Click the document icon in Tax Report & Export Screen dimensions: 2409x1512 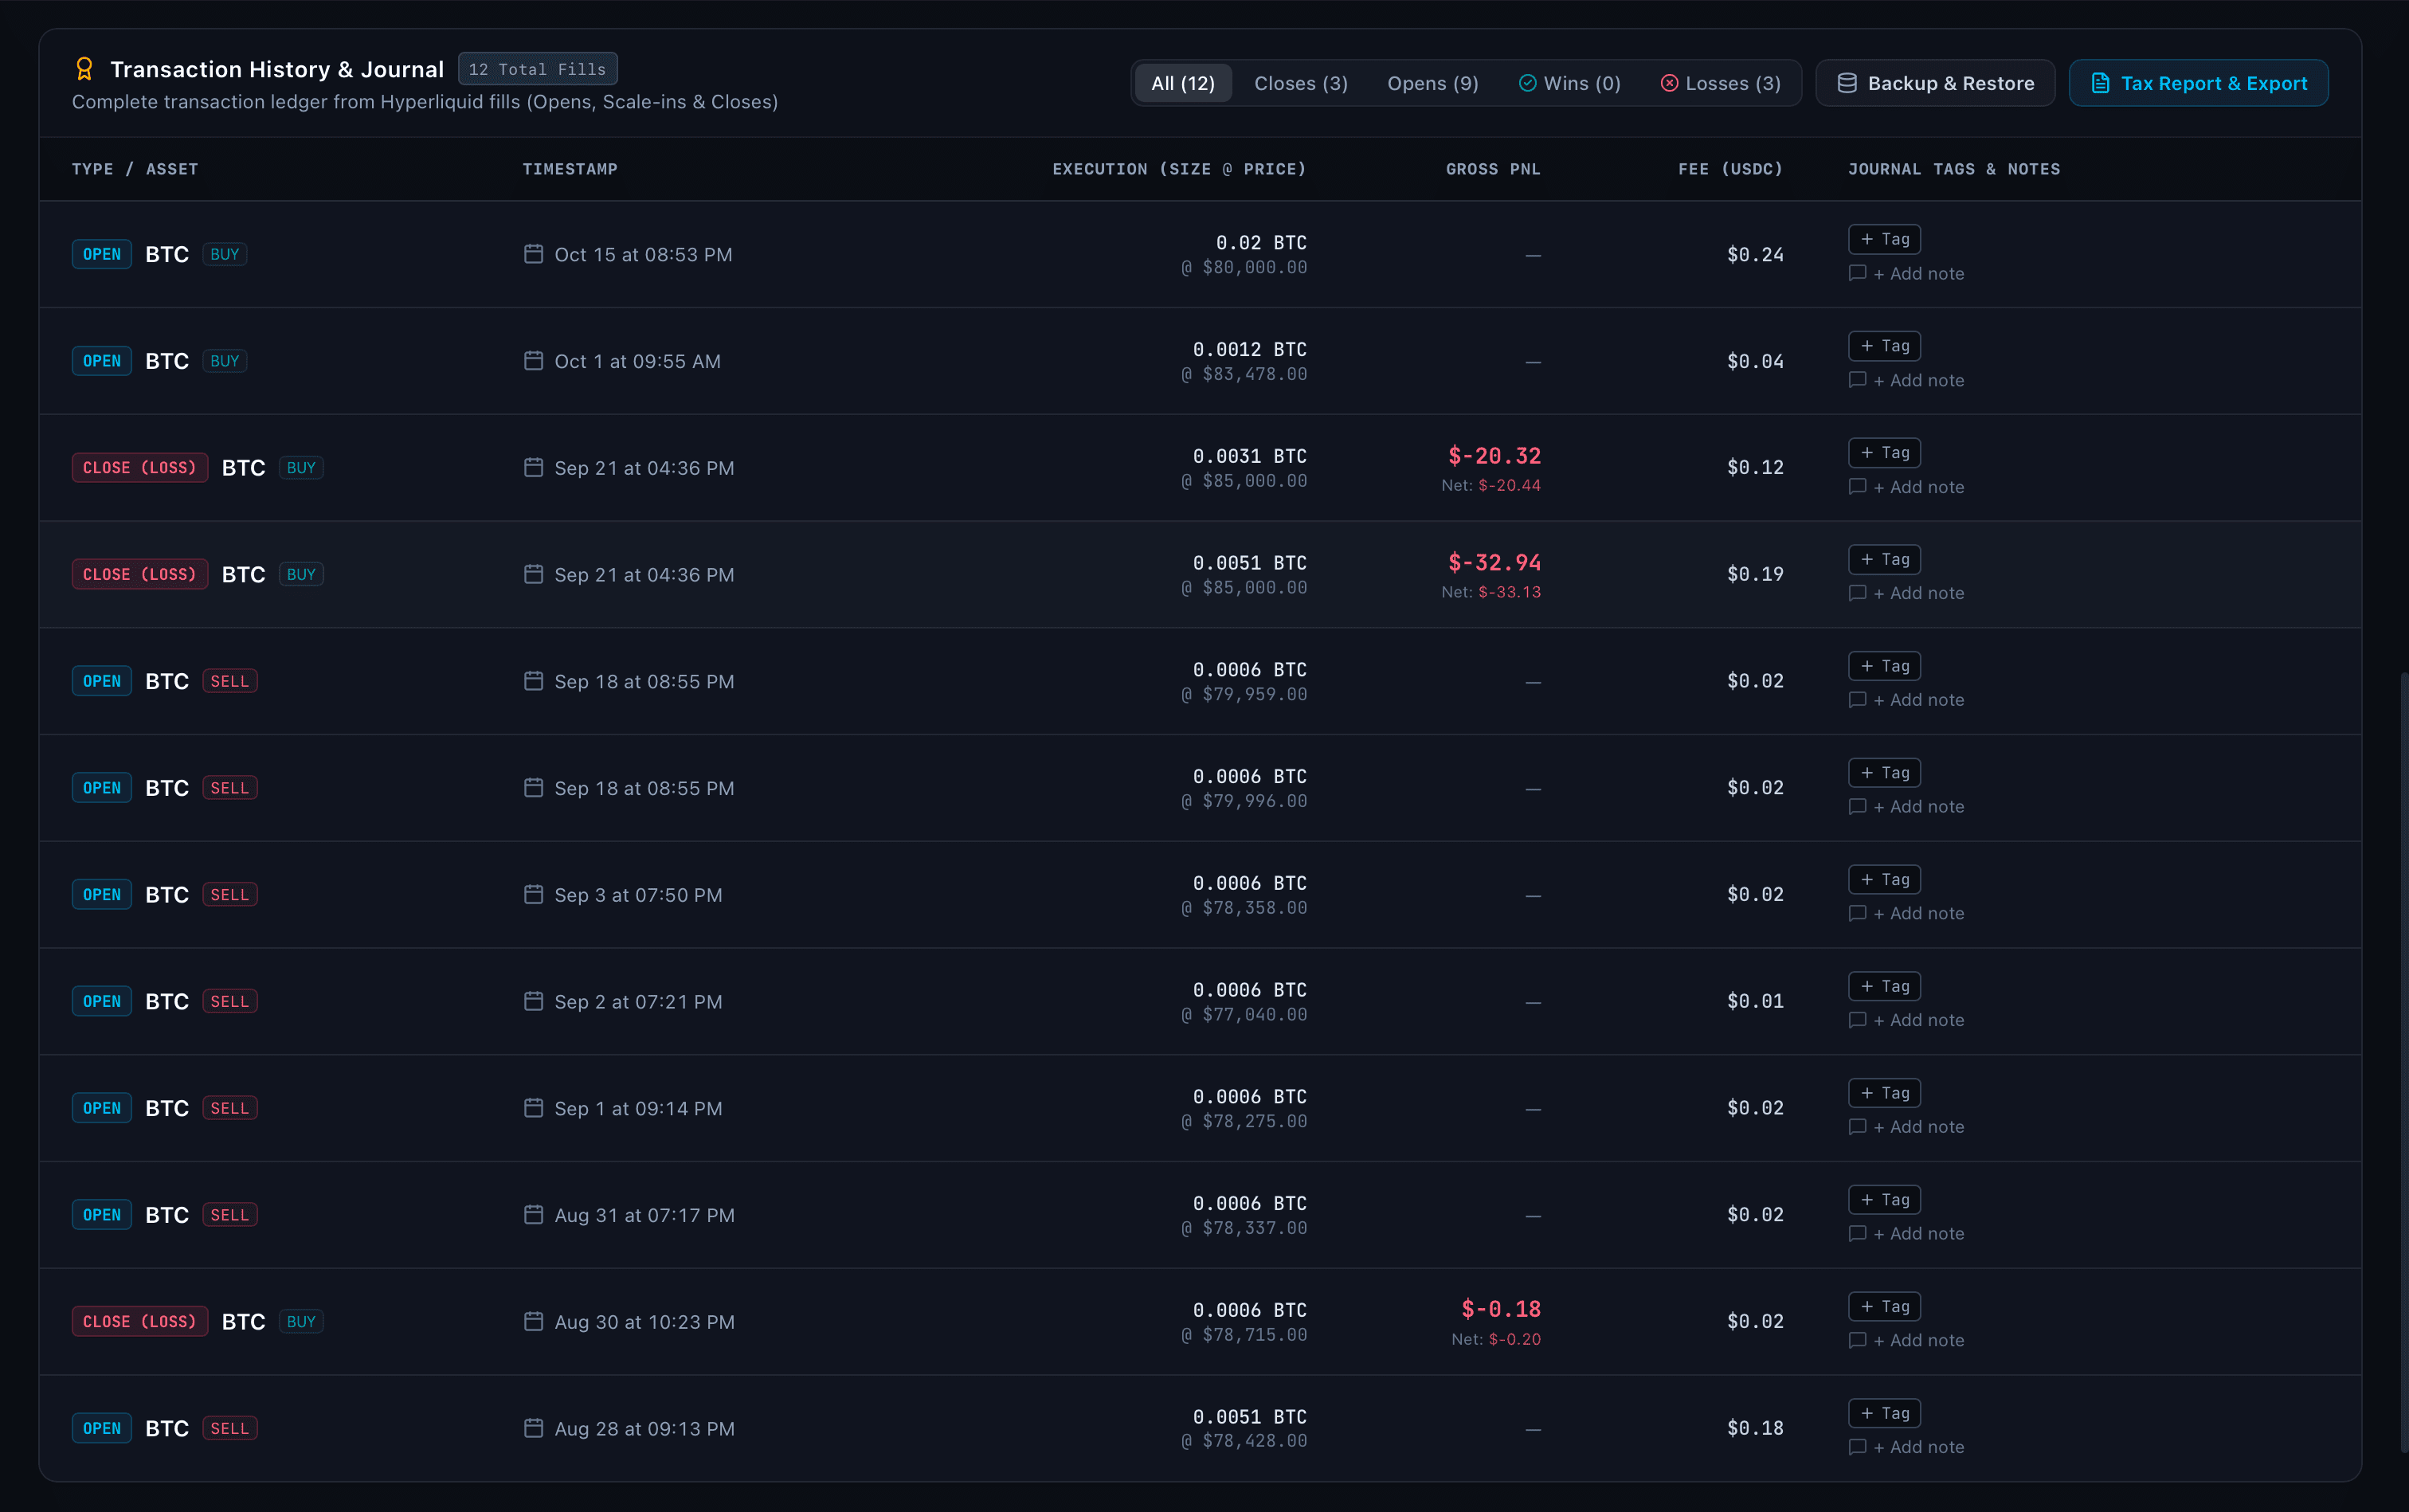click(x=2101, y=83)
